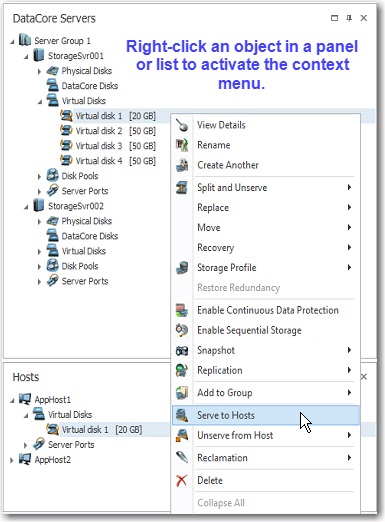Click the AppHost1 host icon
Viewport: 385px width, 522px height.
click(25, 399)
